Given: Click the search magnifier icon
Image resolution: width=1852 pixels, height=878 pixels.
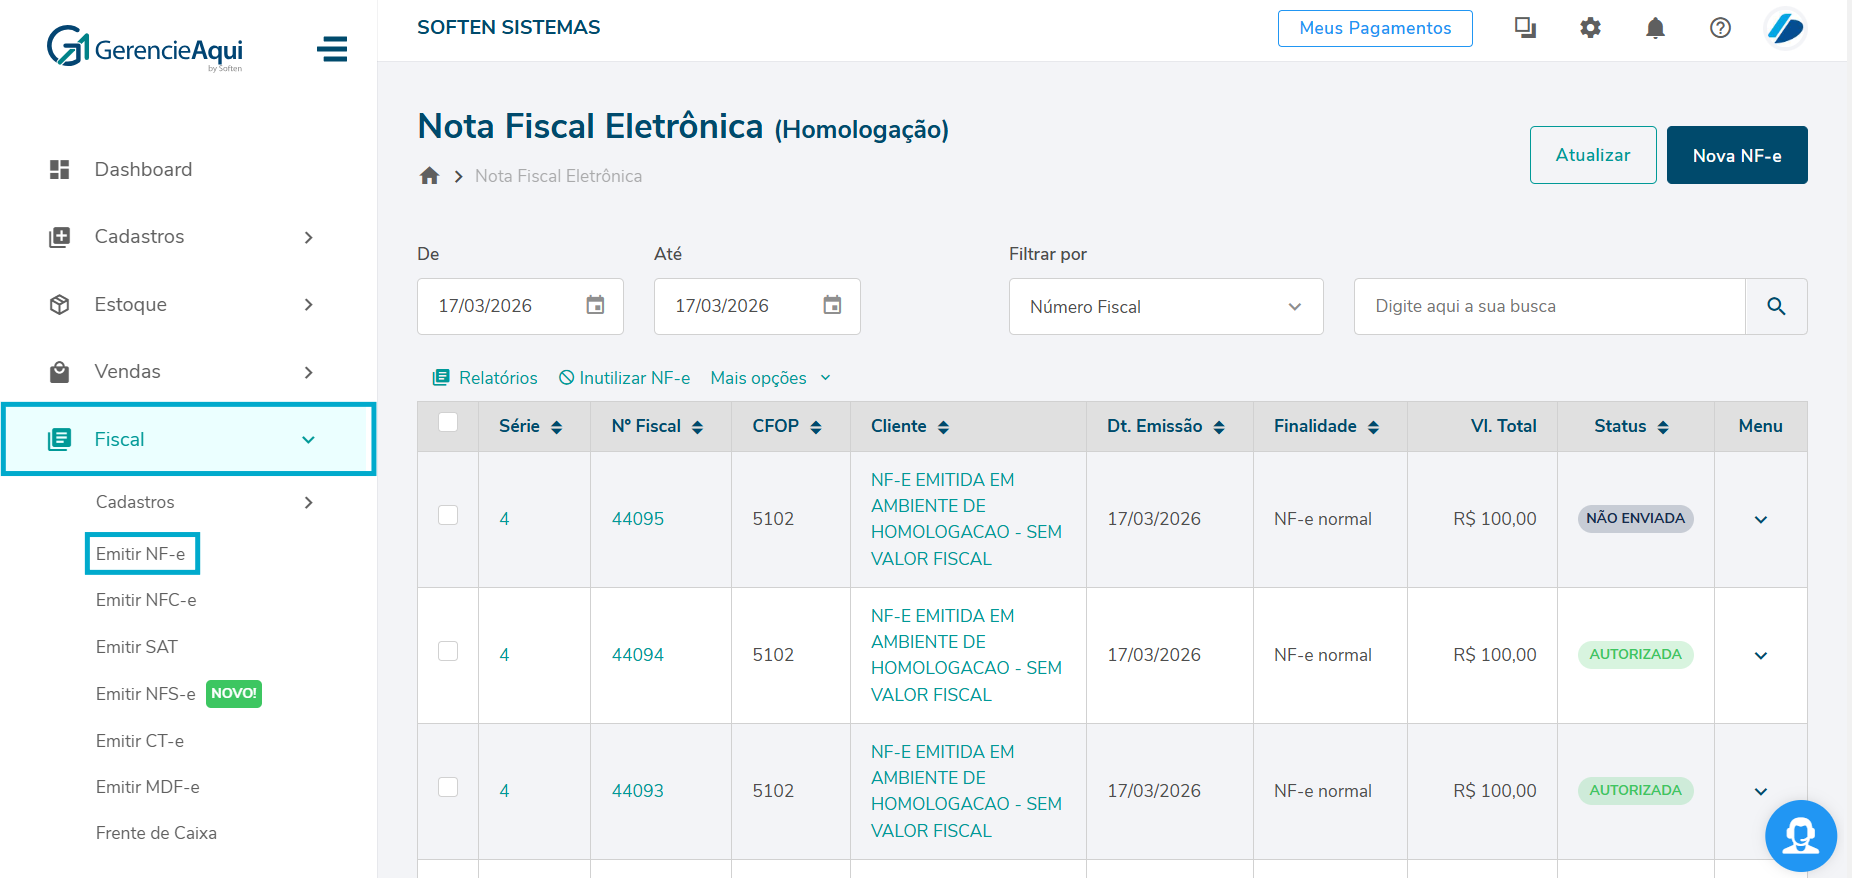Looking at the screenshot, I should (1775, 307).
